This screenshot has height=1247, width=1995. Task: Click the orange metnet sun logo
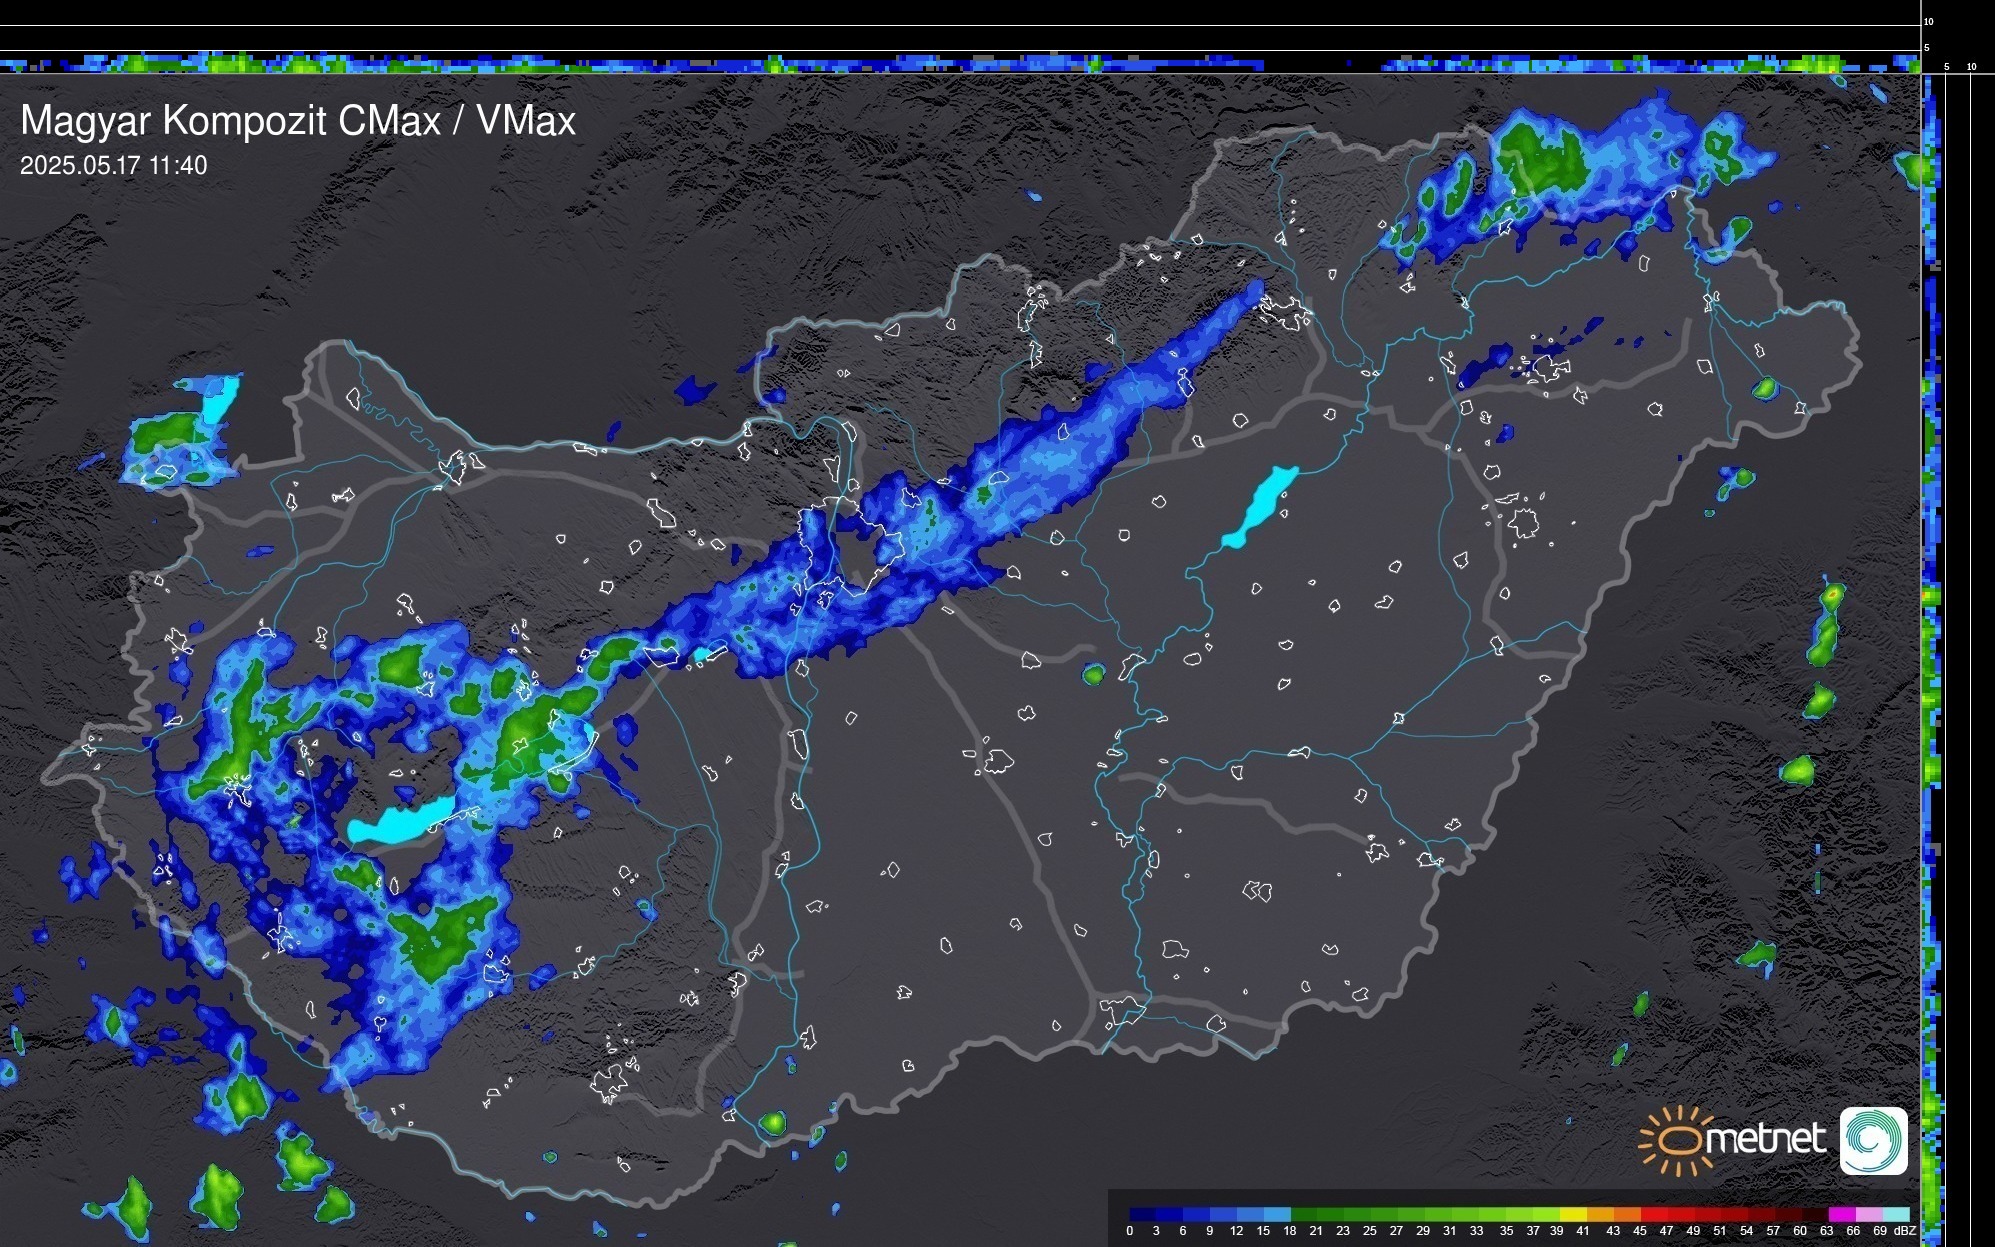tap(1675, 1140)
